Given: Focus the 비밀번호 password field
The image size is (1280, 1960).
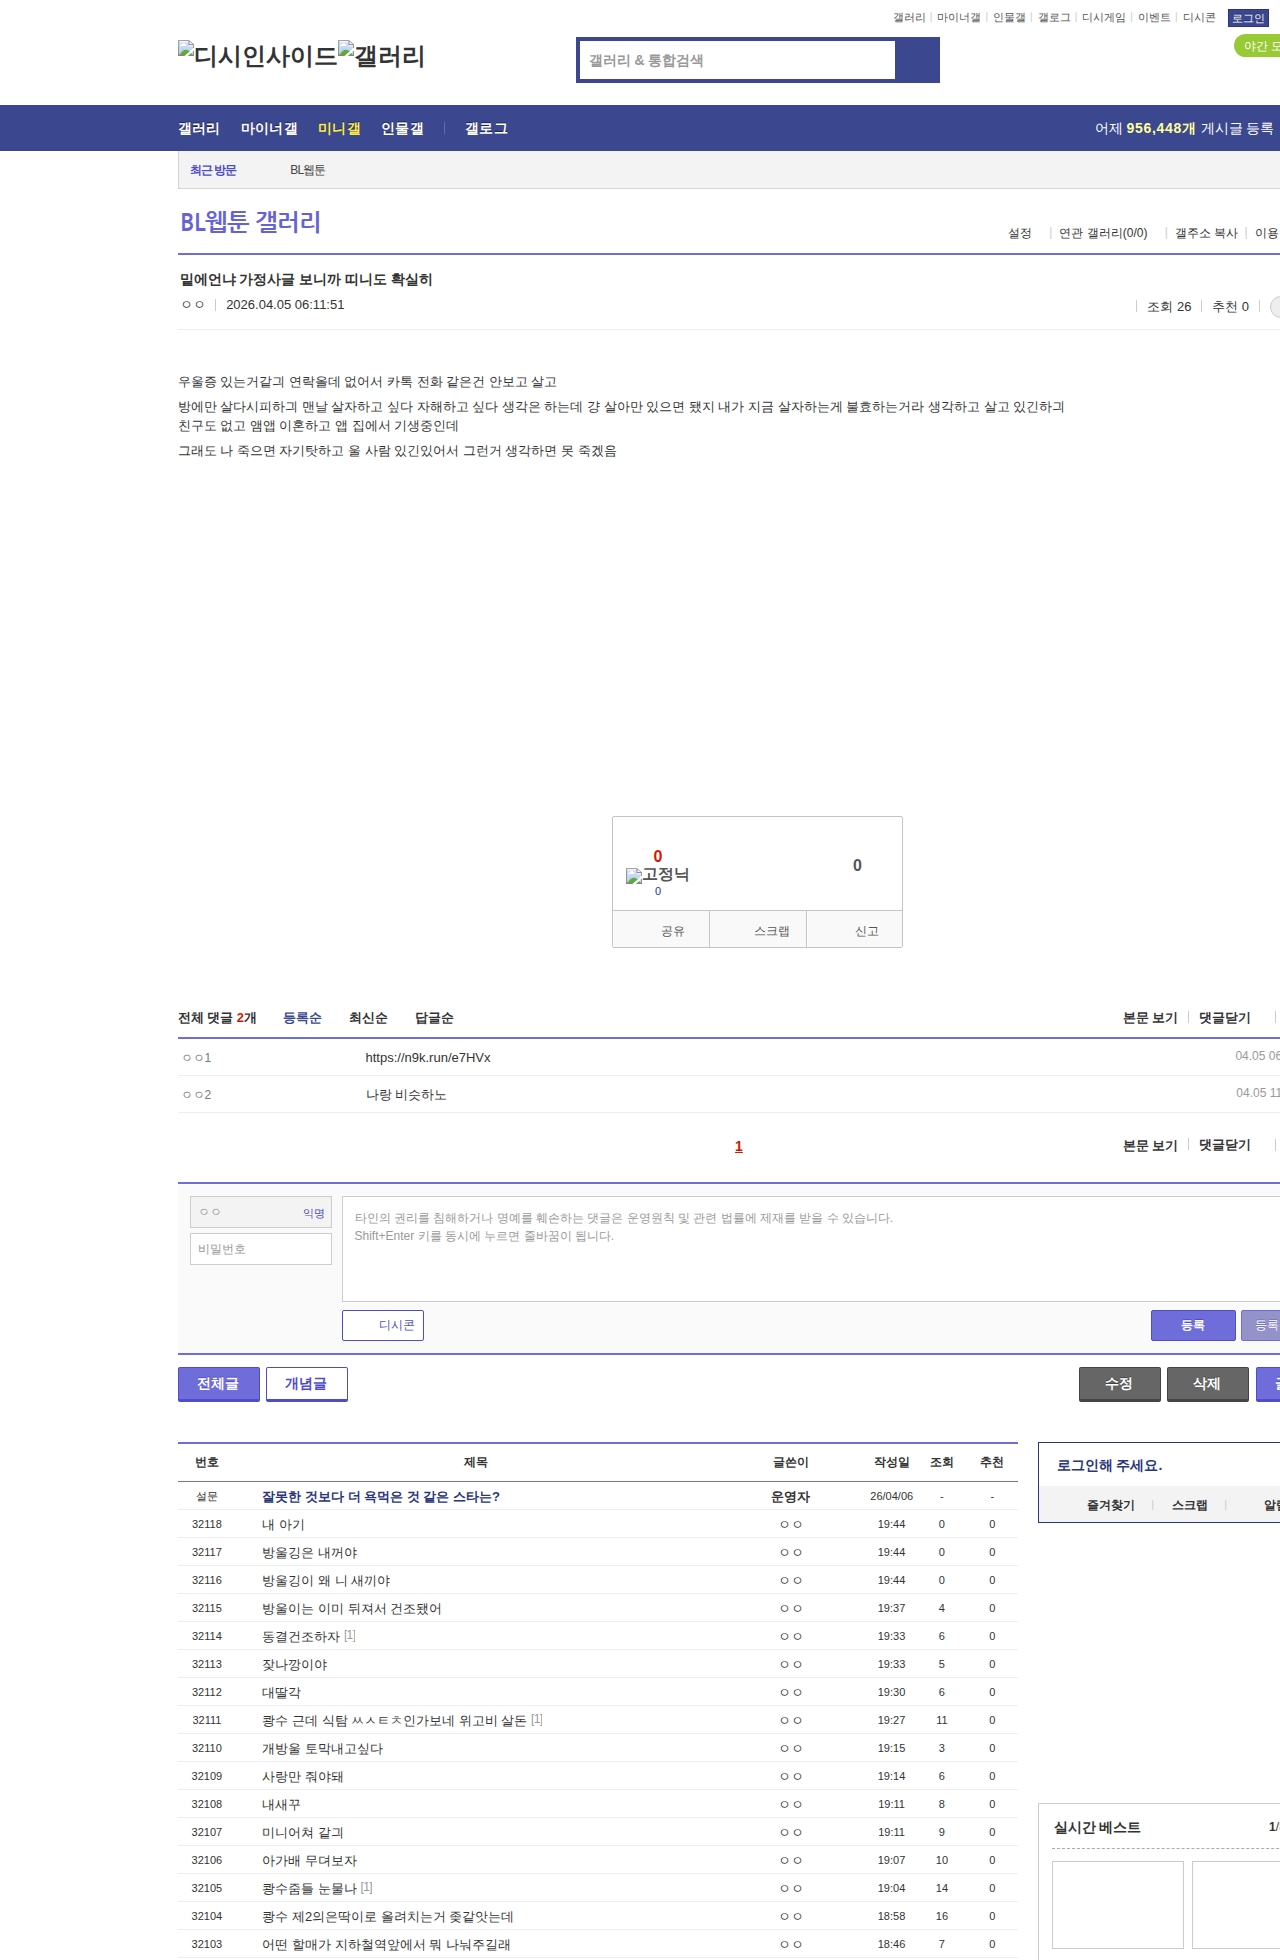Looking at the screenshot, I should click(261, 1249).
